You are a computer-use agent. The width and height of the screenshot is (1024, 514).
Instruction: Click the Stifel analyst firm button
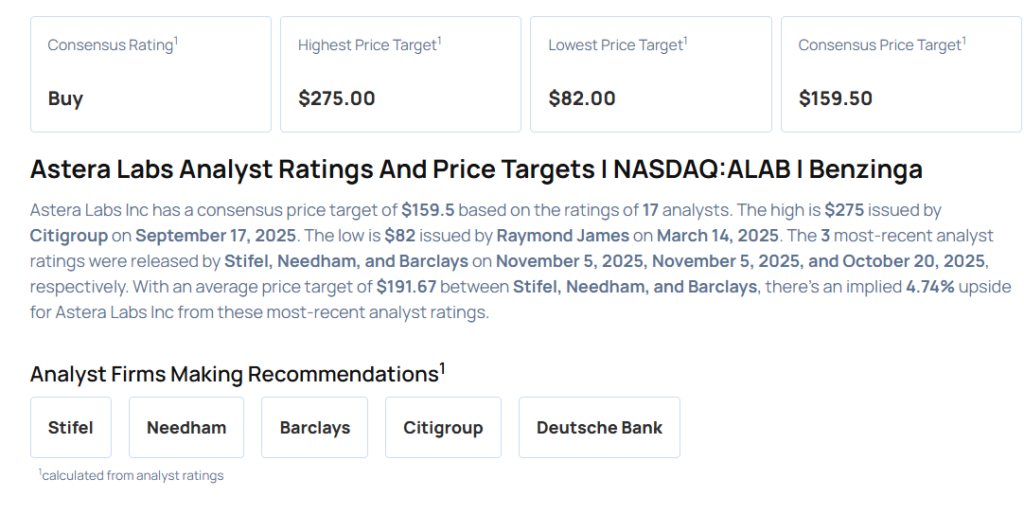pos(70,427)
